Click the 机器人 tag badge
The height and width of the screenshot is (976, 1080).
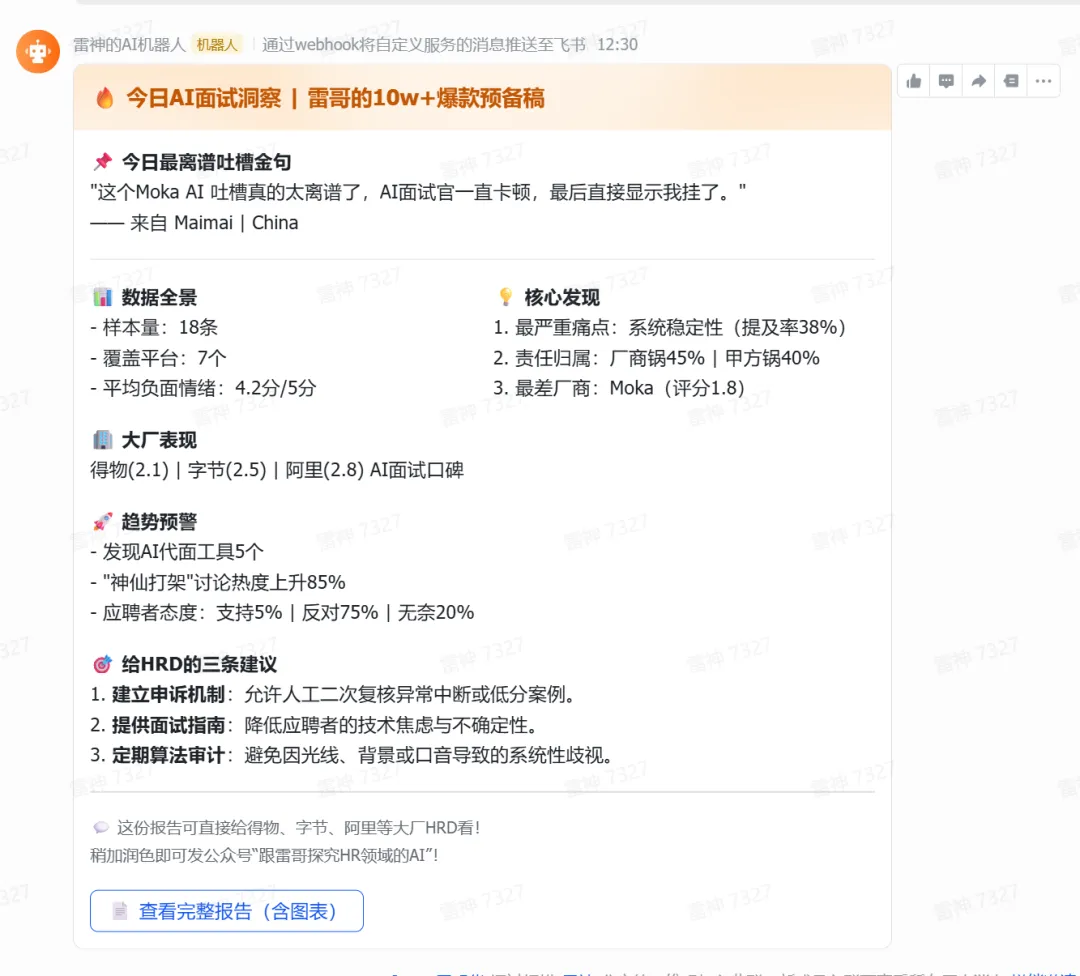coord(216,45)
